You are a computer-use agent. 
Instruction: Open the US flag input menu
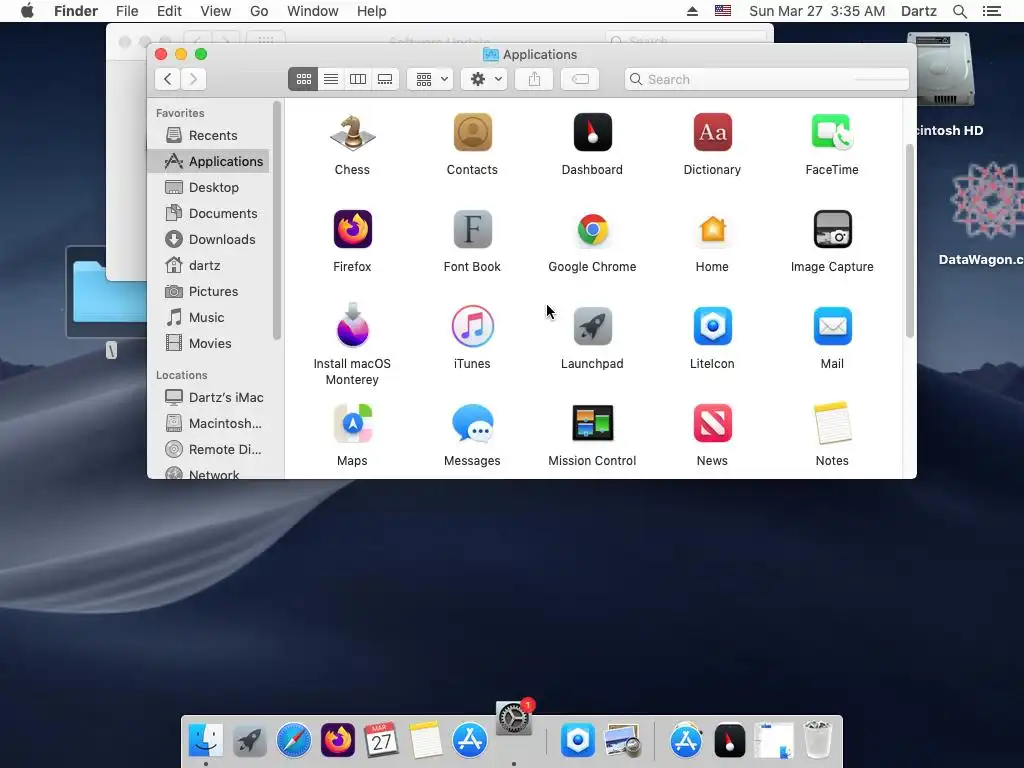coord(723,11)
